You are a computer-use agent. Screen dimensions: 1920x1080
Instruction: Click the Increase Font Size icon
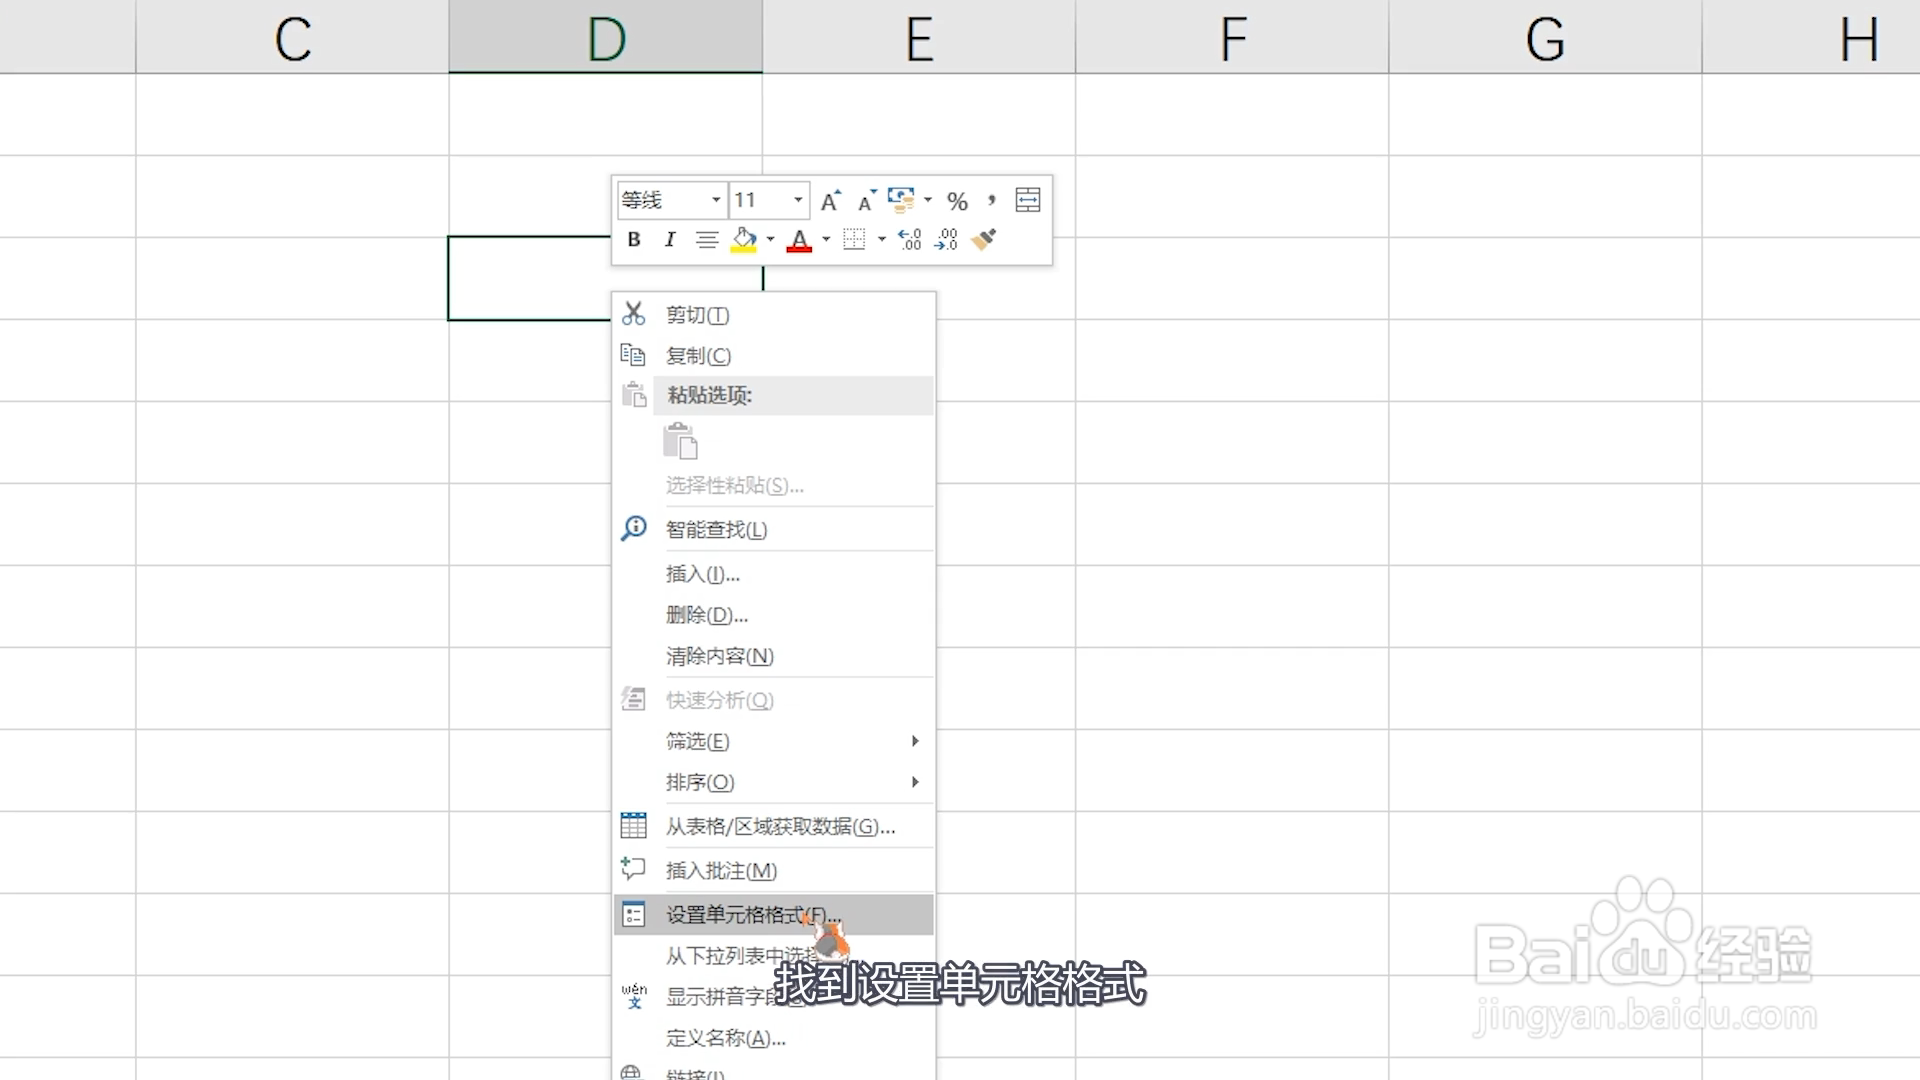[x=830, y=201]
